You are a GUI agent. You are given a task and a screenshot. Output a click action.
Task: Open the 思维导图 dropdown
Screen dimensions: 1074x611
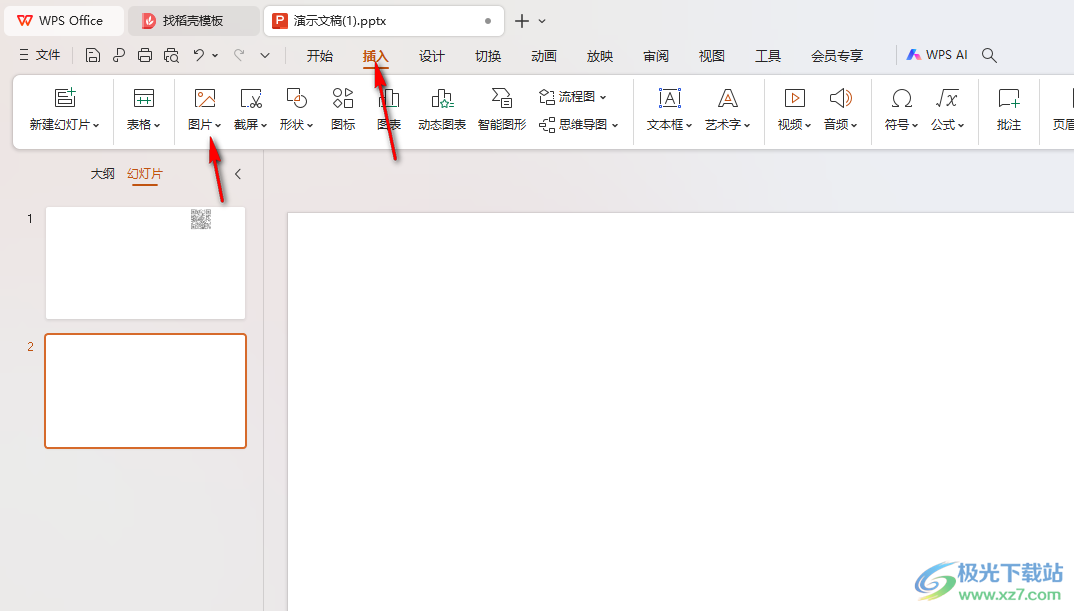[579, 125]
